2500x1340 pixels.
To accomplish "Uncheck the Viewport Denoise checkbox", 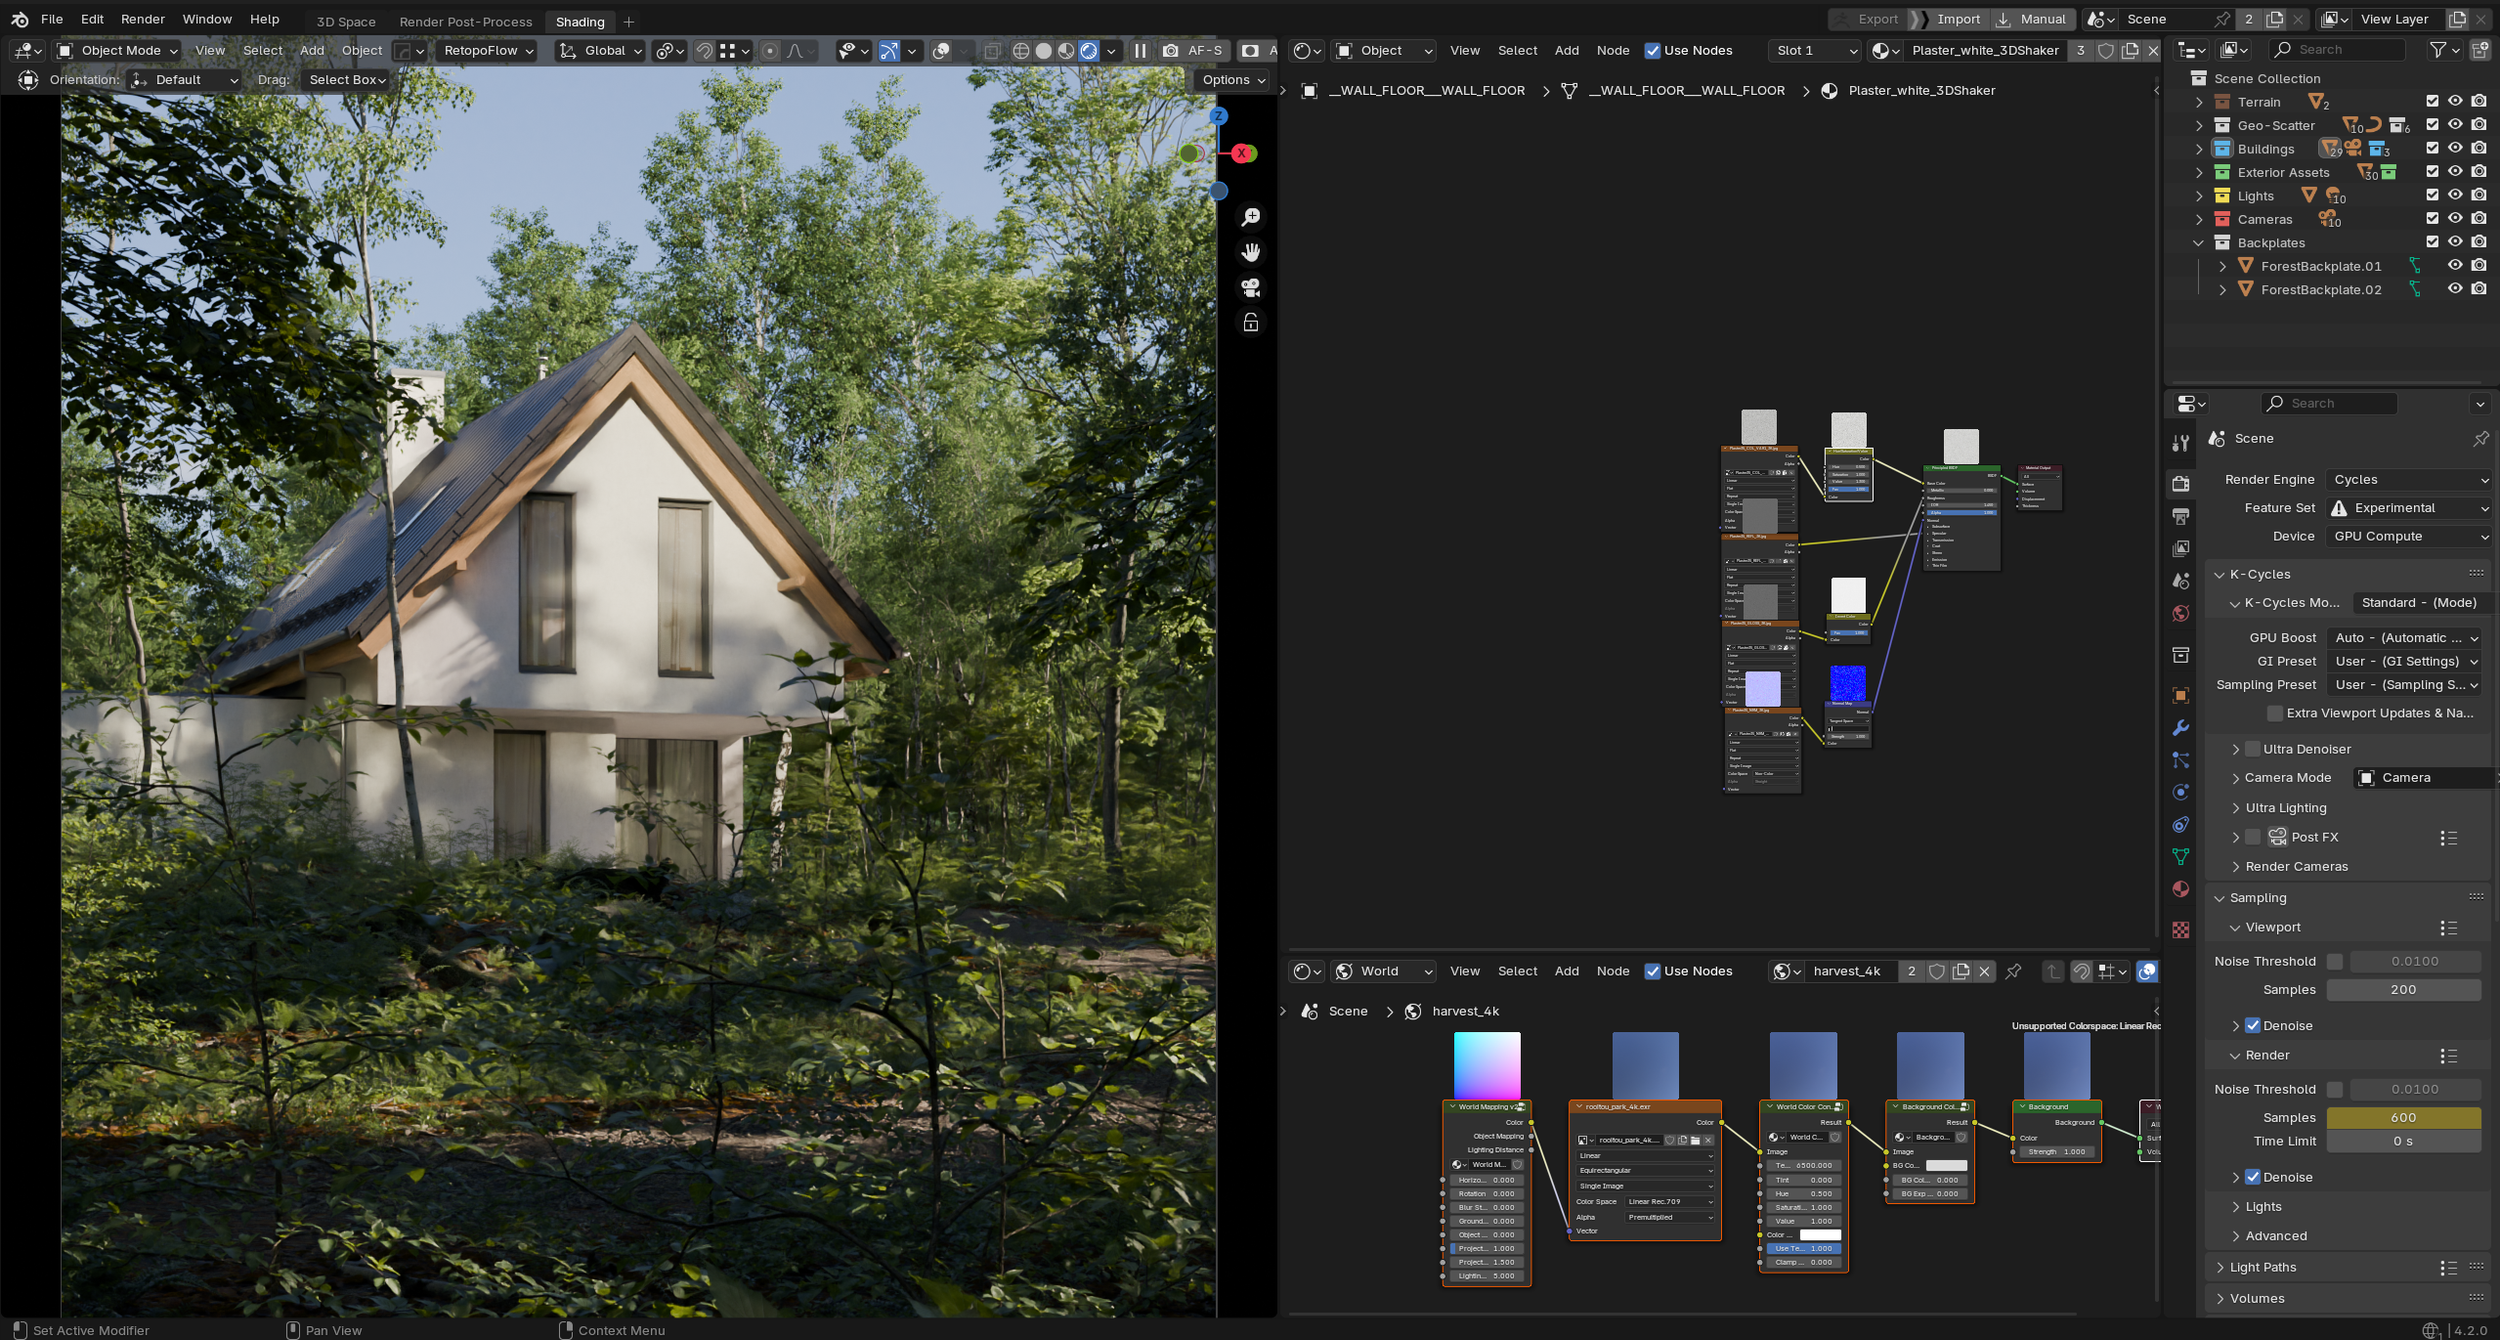I will point(2253,1025).
